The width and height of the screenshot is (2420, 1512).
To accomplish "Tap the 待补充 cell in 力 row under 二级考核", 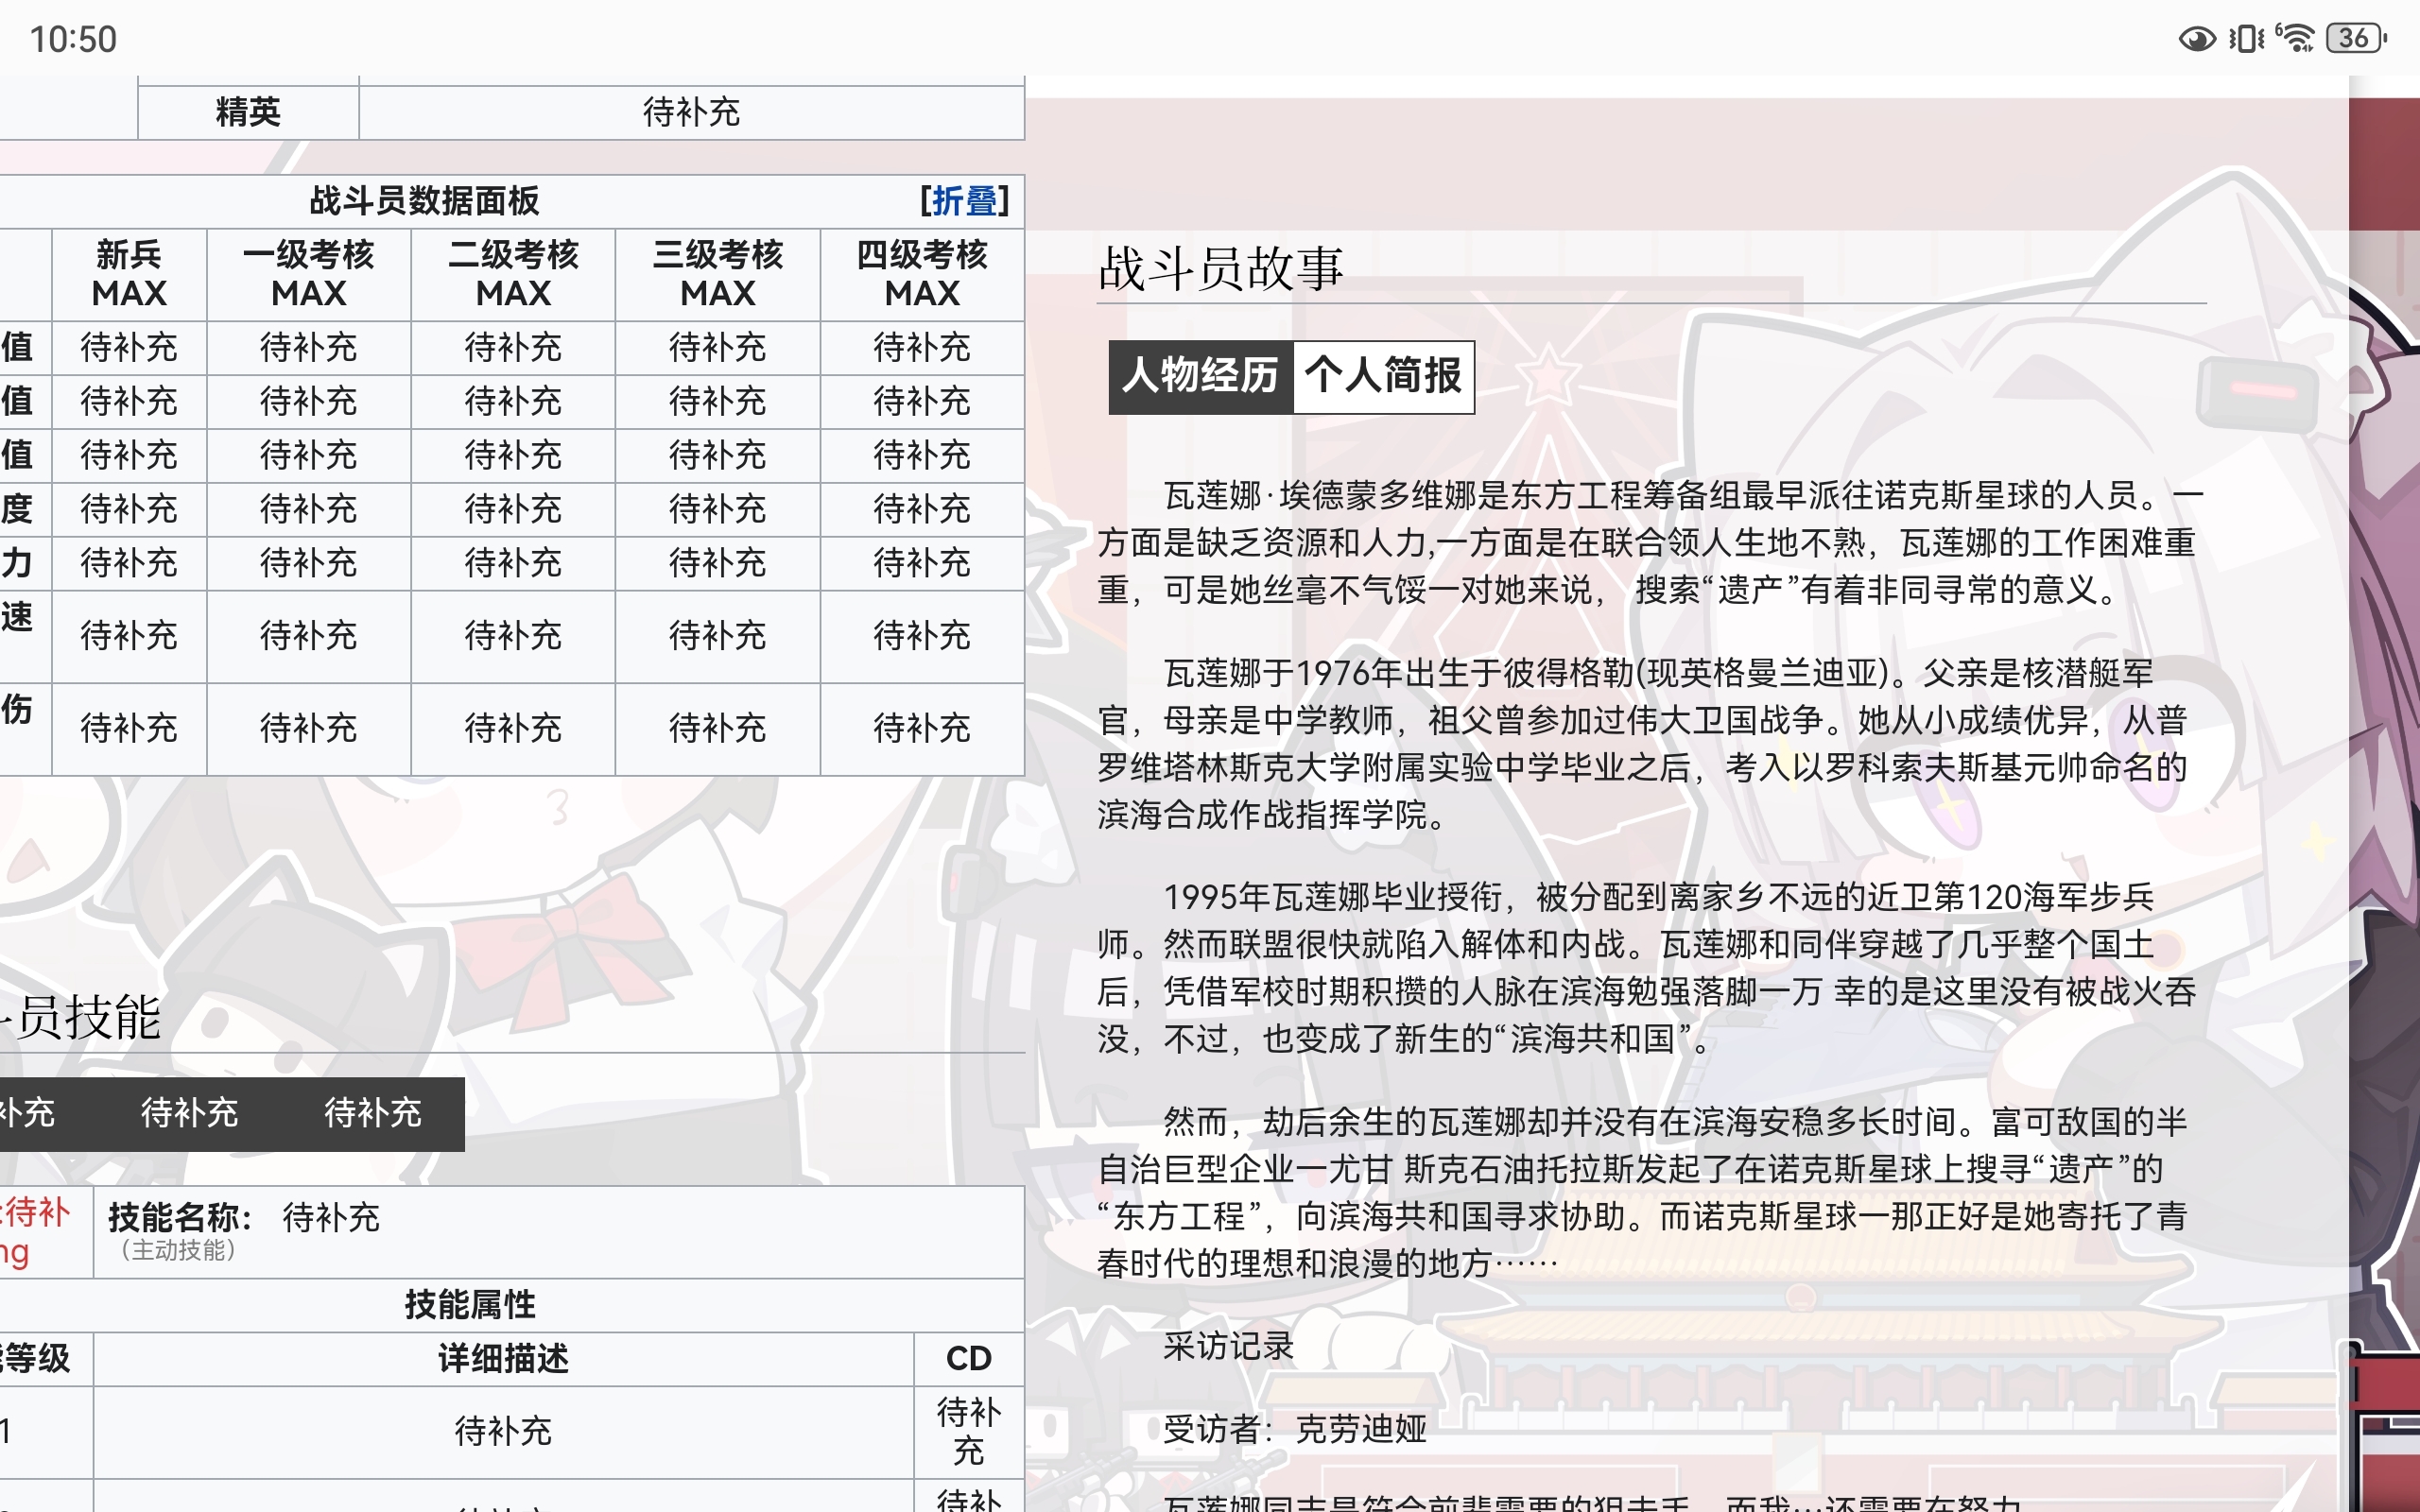I will point(513,563).
